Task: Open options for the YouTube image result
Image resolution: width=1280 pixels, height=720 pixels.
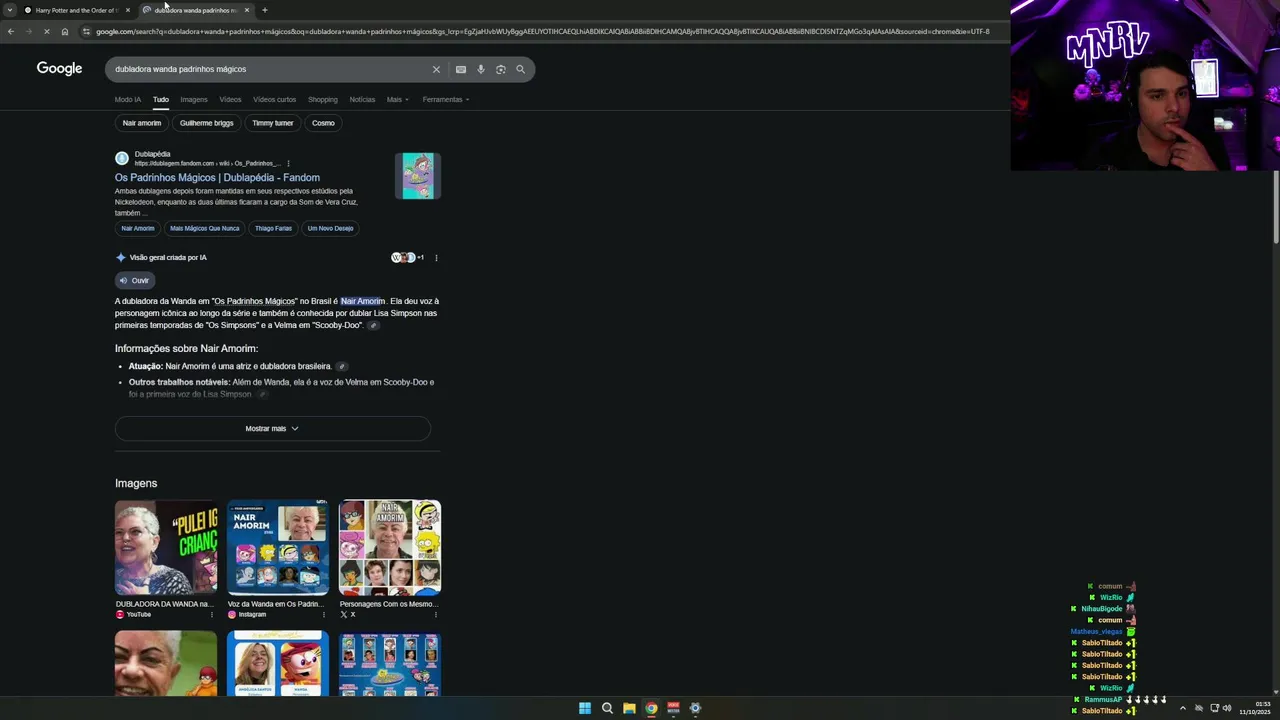Action: [212, 614]
